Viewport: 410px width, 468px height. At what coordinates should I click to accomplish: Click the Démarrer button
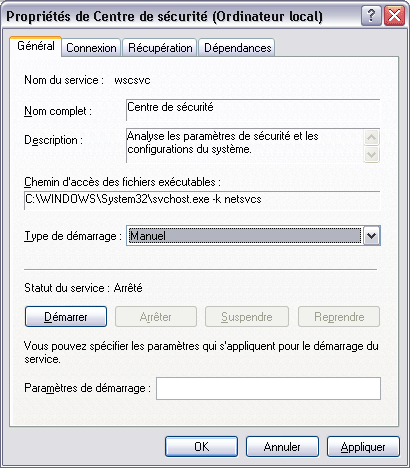[x=66, y=317]
